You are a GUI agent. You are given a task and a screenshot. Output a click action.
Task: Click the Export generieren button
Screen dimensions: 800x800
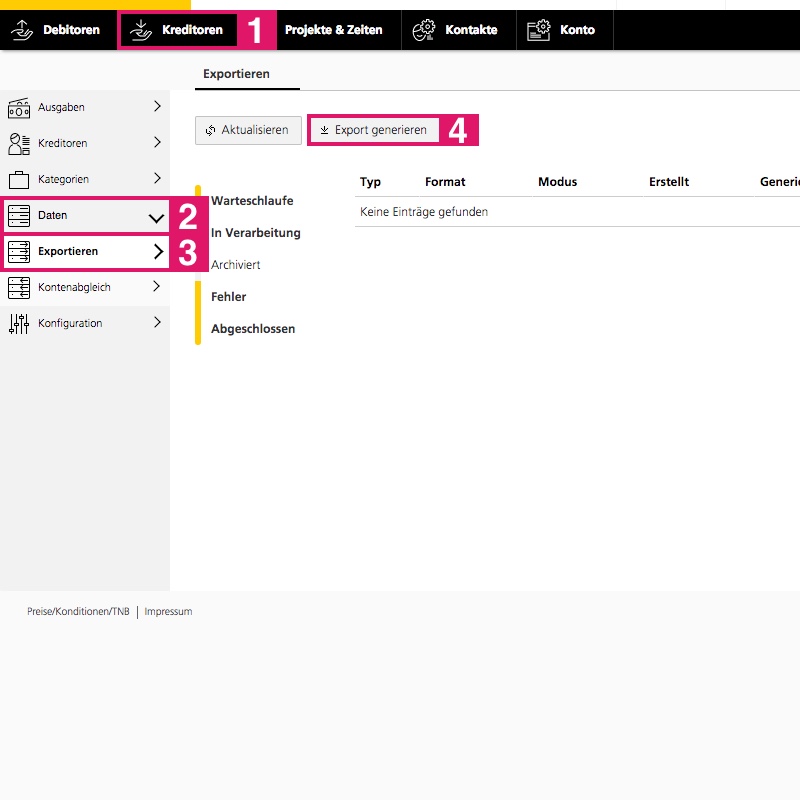coord(373,130)
